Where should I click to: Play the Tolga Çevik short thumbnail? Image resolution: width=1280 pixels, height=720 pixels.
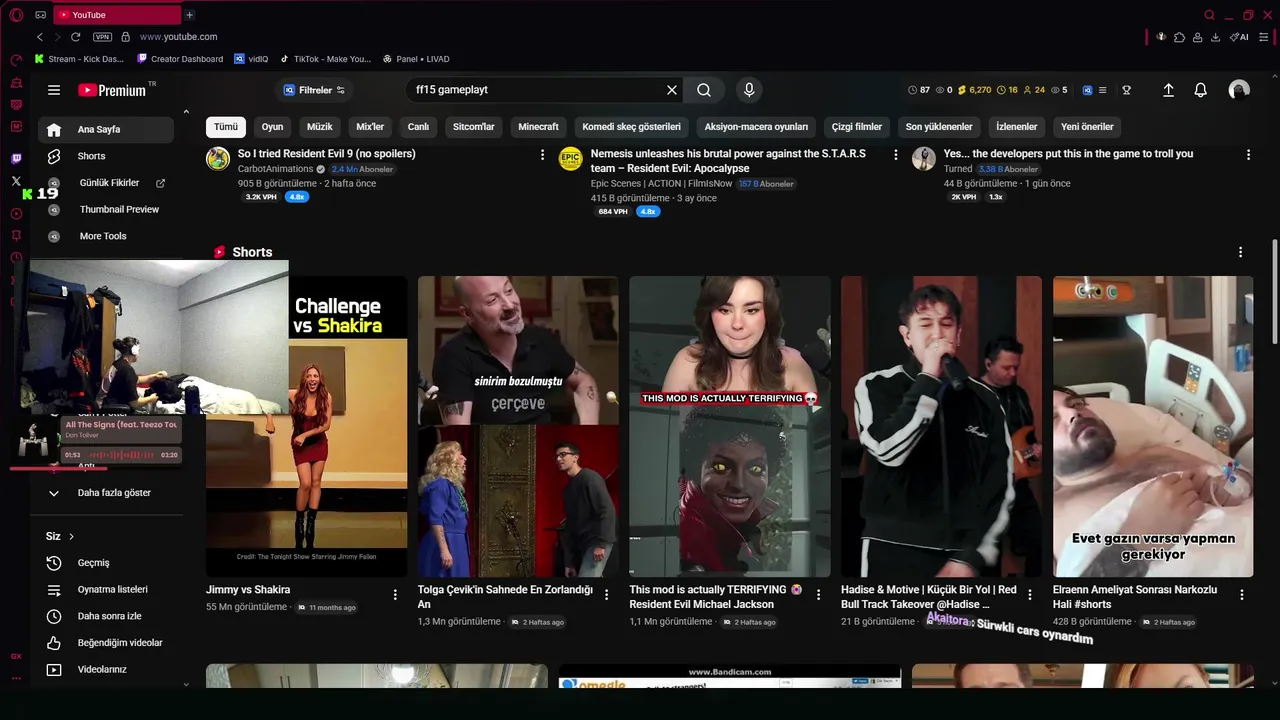[518, 427]
